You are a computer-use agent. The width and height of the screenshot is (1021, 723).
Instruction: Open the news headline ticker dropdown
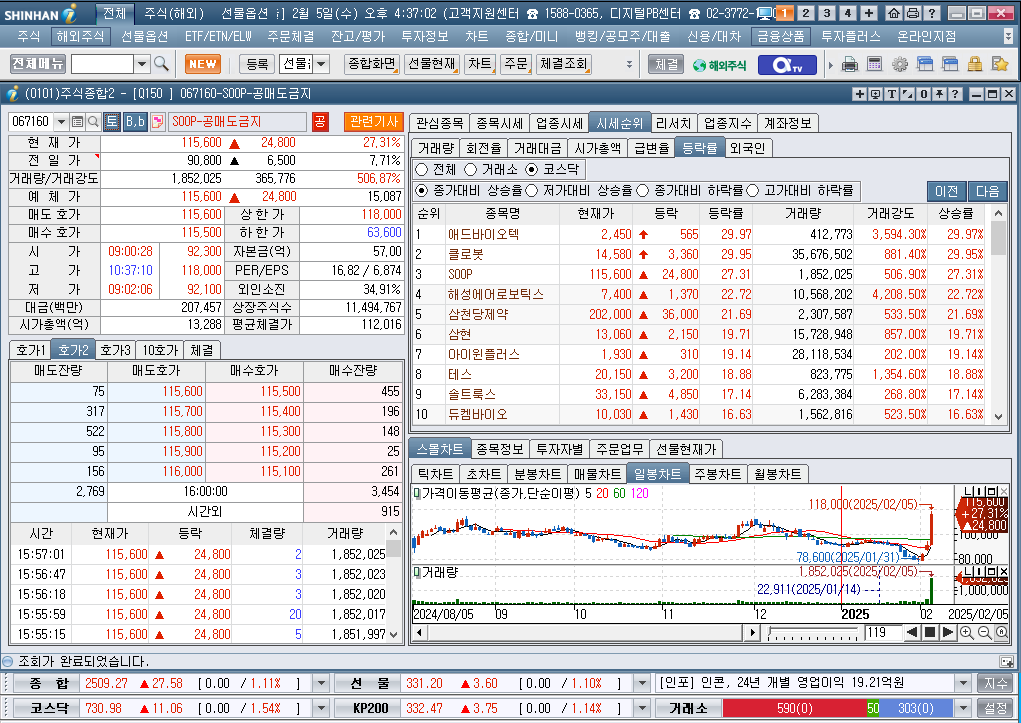(963, 683)
